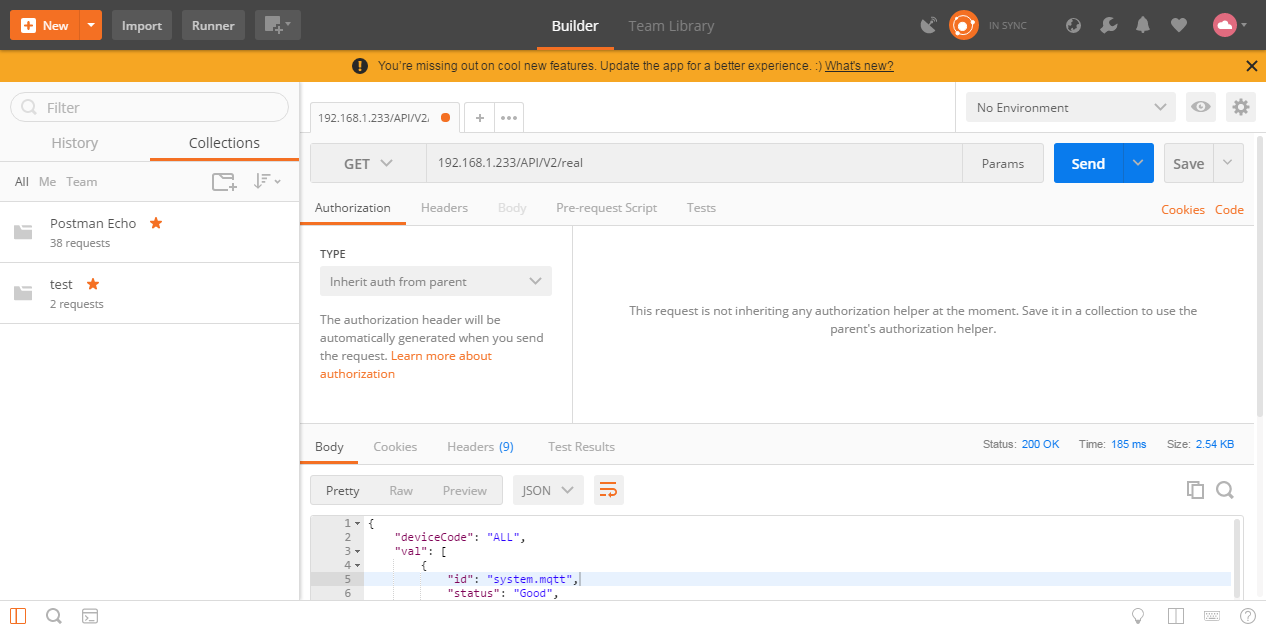Screen dimensions: 1266x631
Task: Select the Collections sidebar tab
Action: pos(224,143)
